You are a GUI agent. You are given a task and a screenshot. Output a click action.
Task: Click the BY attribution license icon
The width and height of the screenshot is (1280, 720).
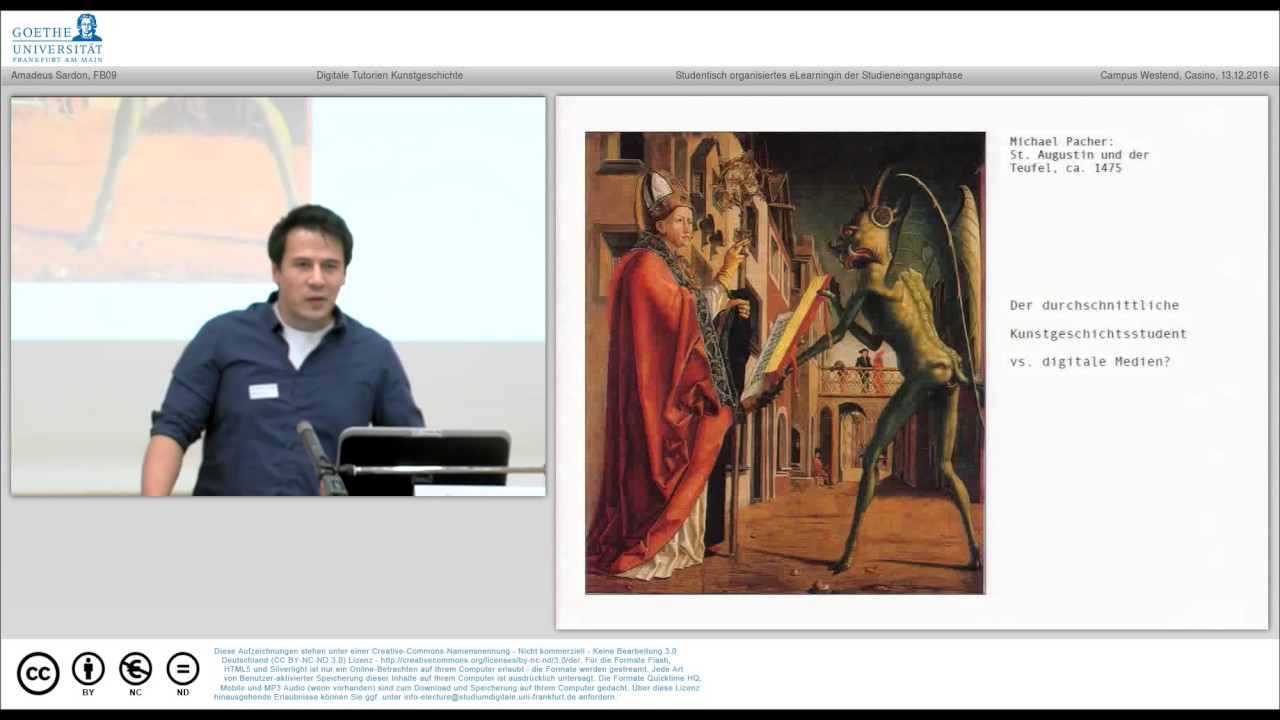[88, 674]
